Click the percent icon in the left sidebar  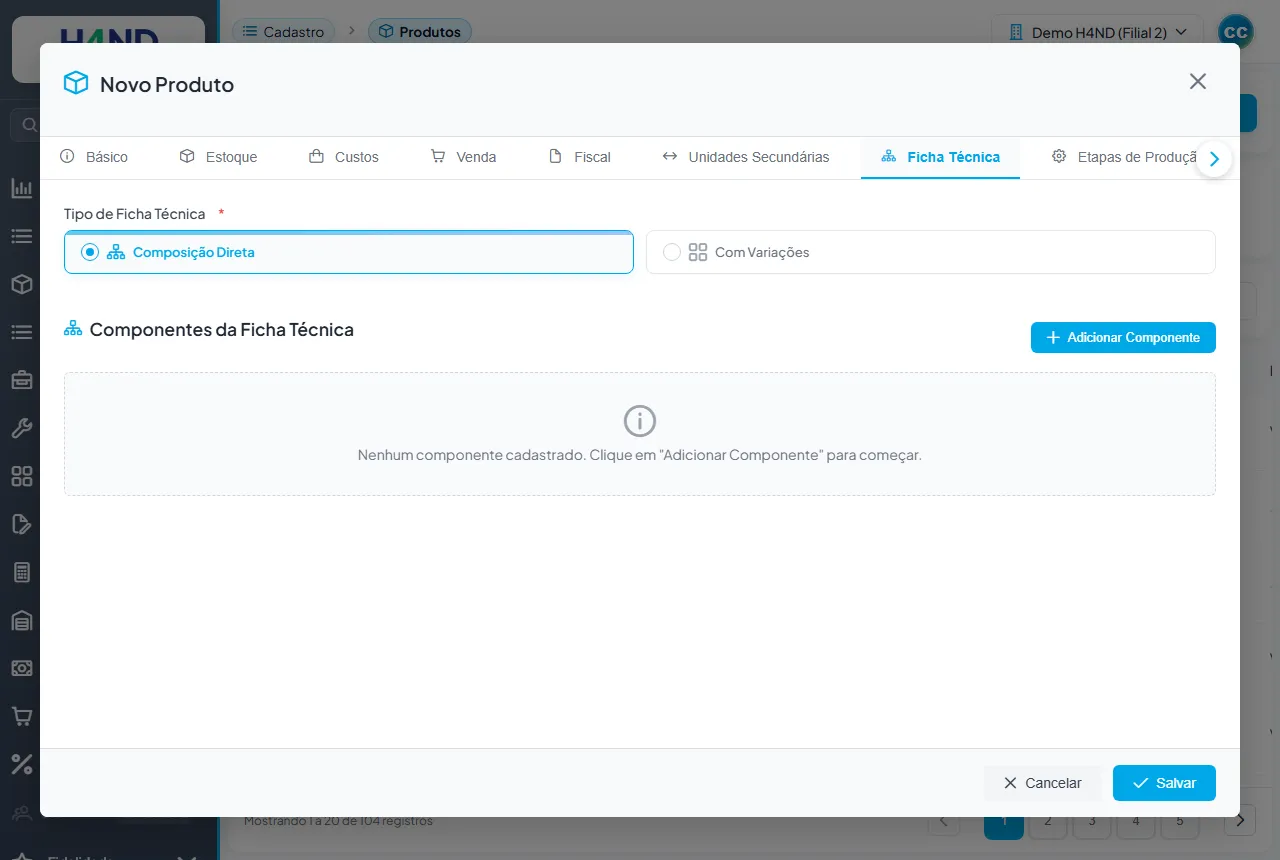coord(21,764)
